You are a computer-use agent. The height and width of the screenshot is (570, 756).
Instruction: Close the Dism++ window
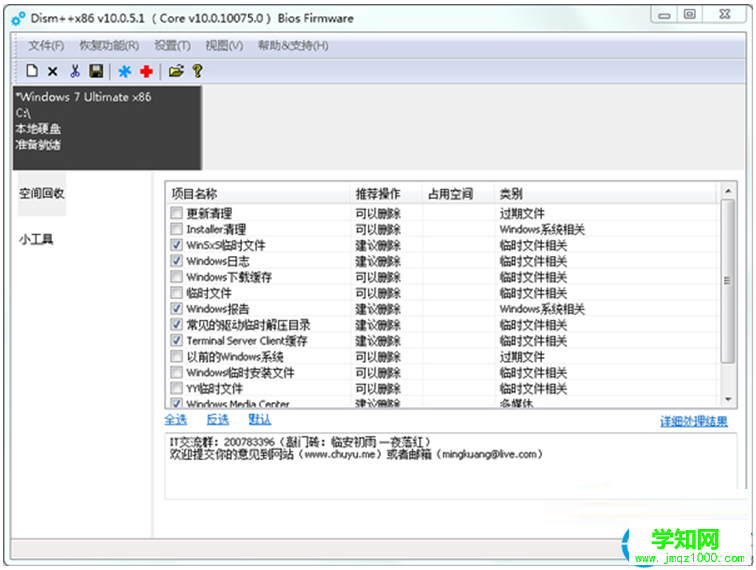725,14
